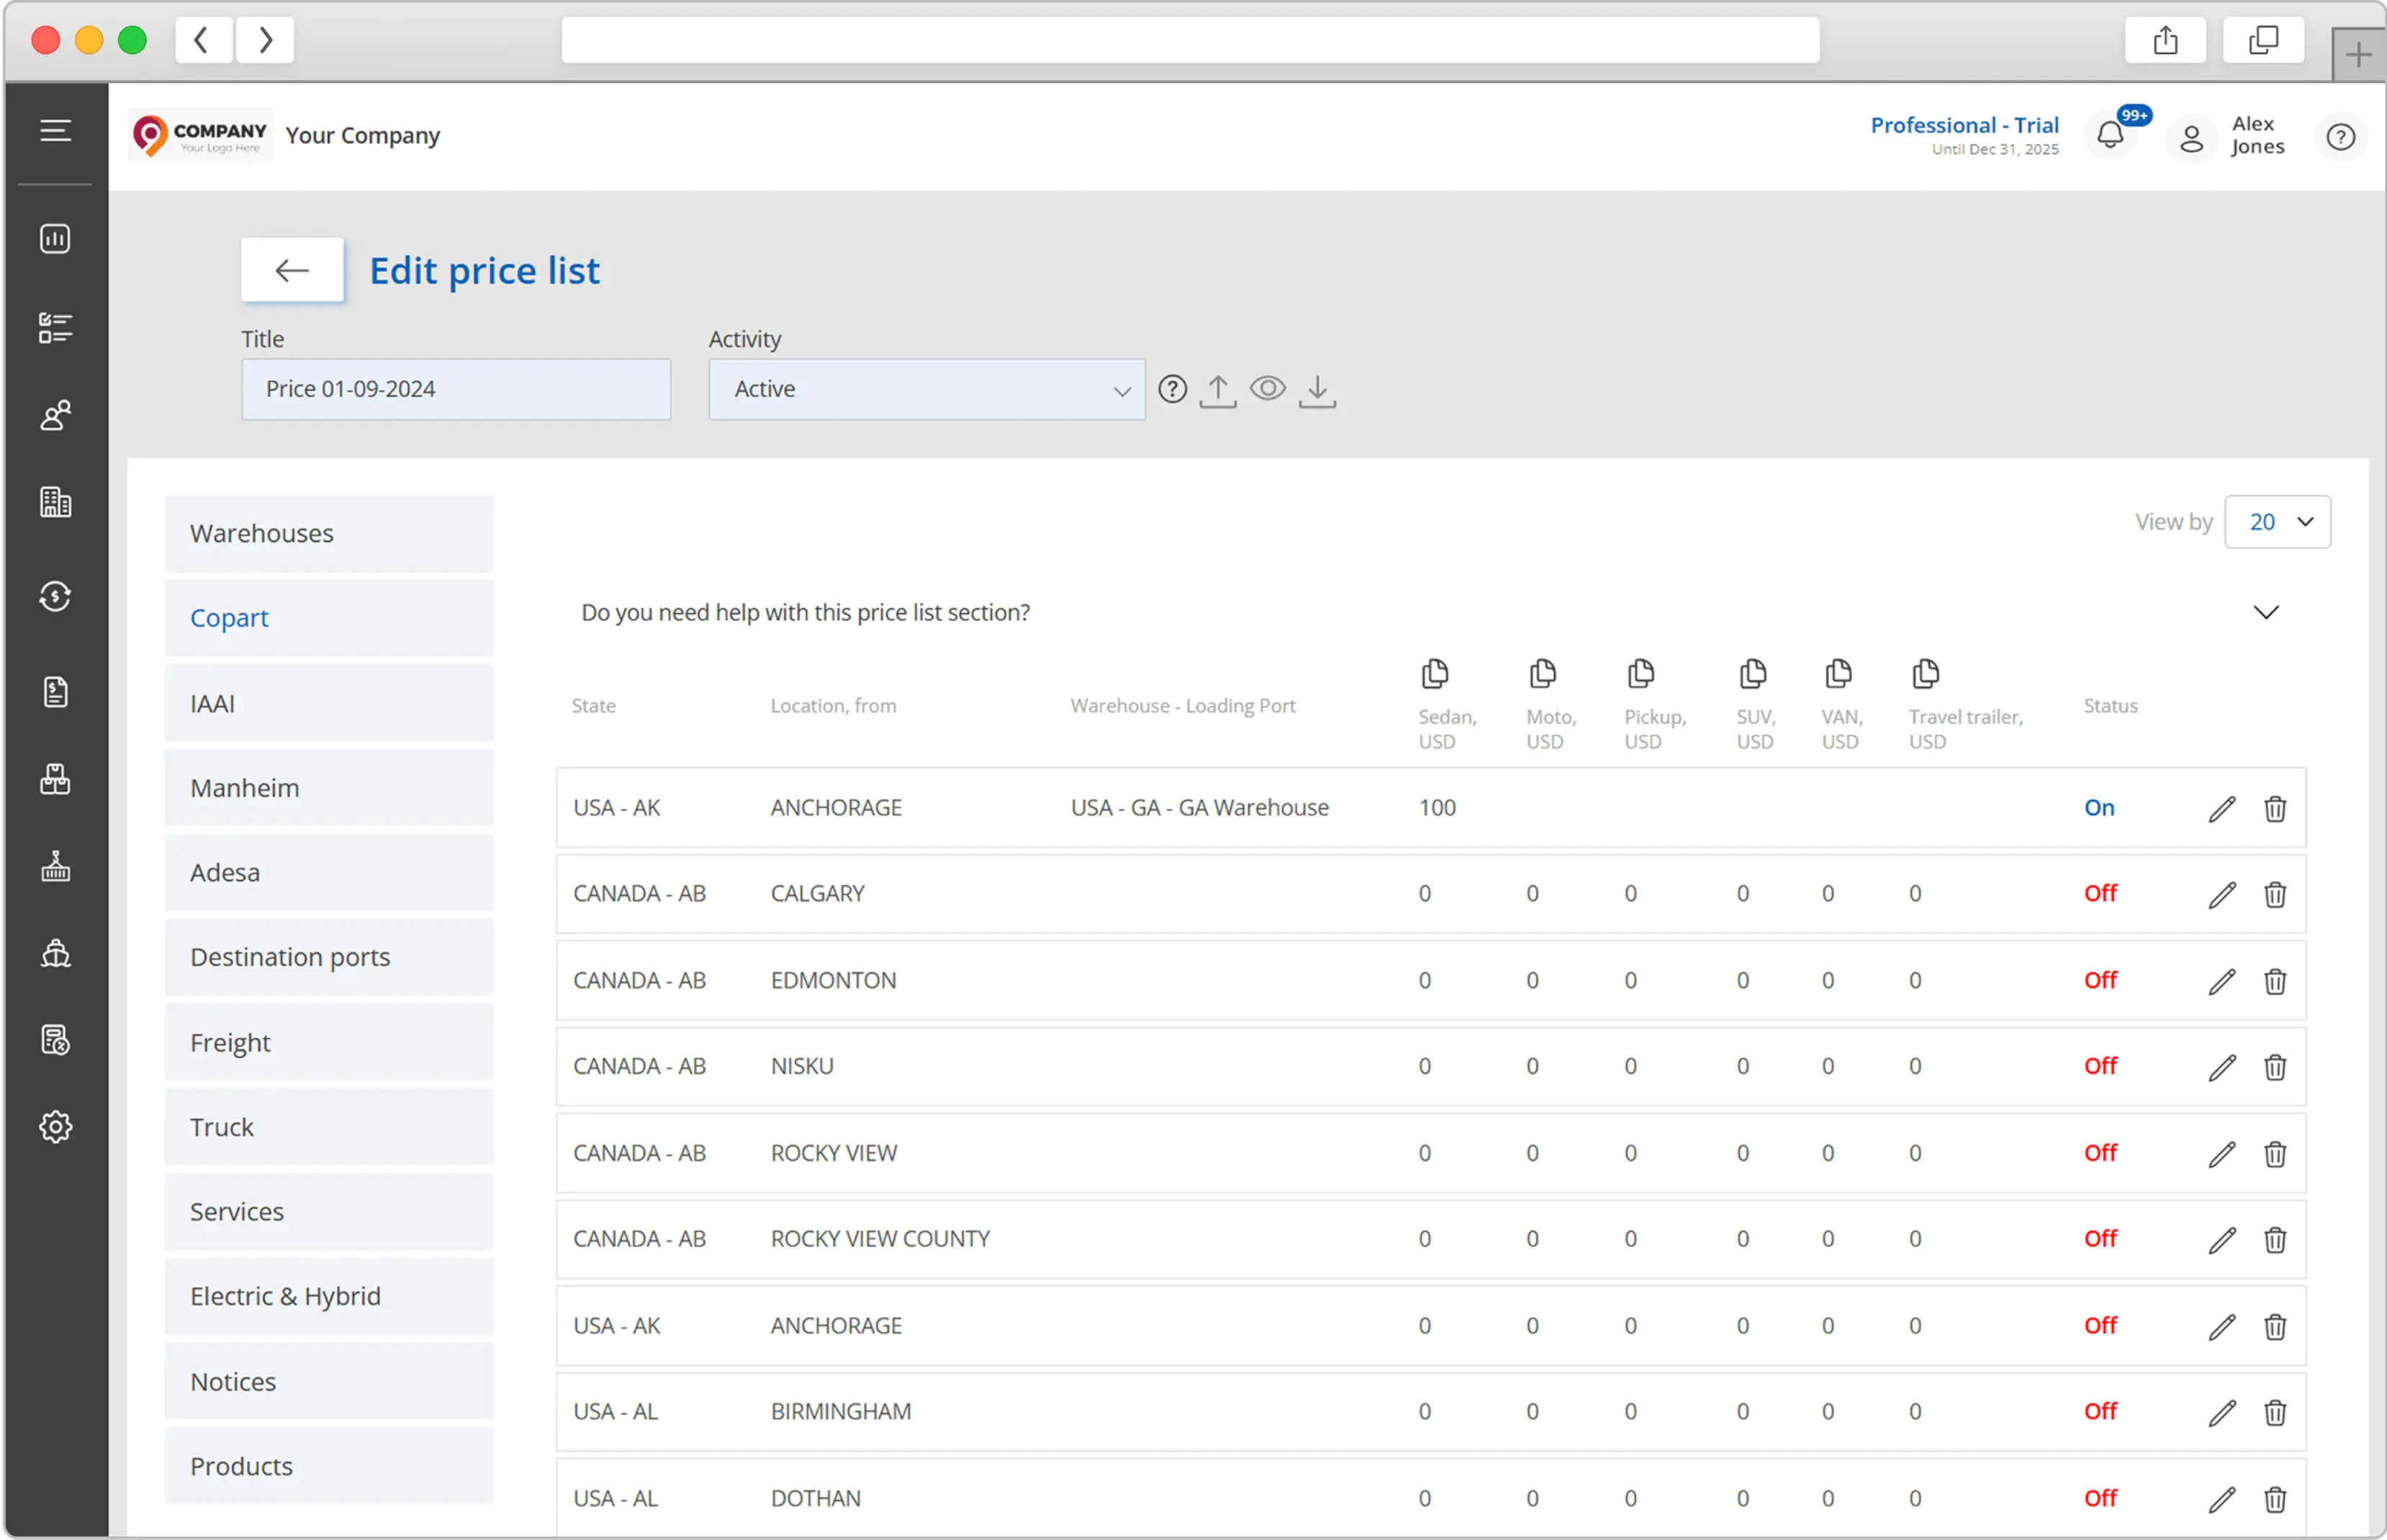
Task: Open the Alex Jones user profile
Action: (x=2226, y=136)
